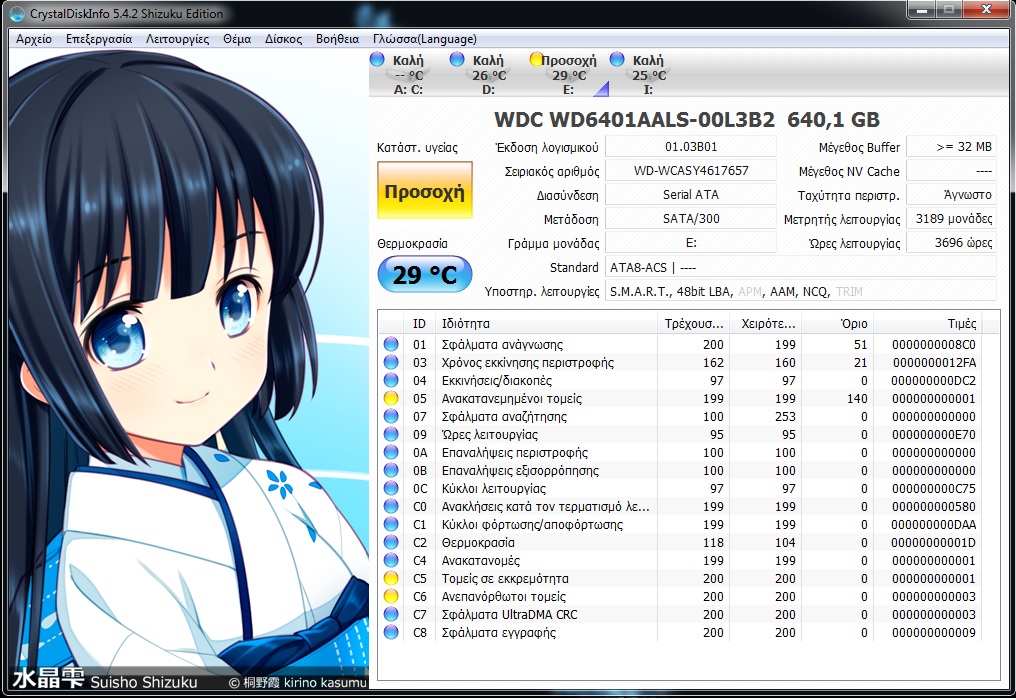The height and width of the screenshot is (700, 1016).
Task: Select the Σφάλματα εγγραφής row text
Action: pyautogui.click(x=499, y=633)
